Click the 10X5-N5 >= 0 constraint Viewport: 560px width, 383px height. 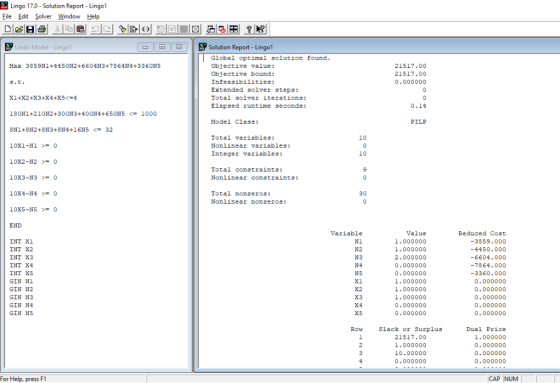pos(33,209)
